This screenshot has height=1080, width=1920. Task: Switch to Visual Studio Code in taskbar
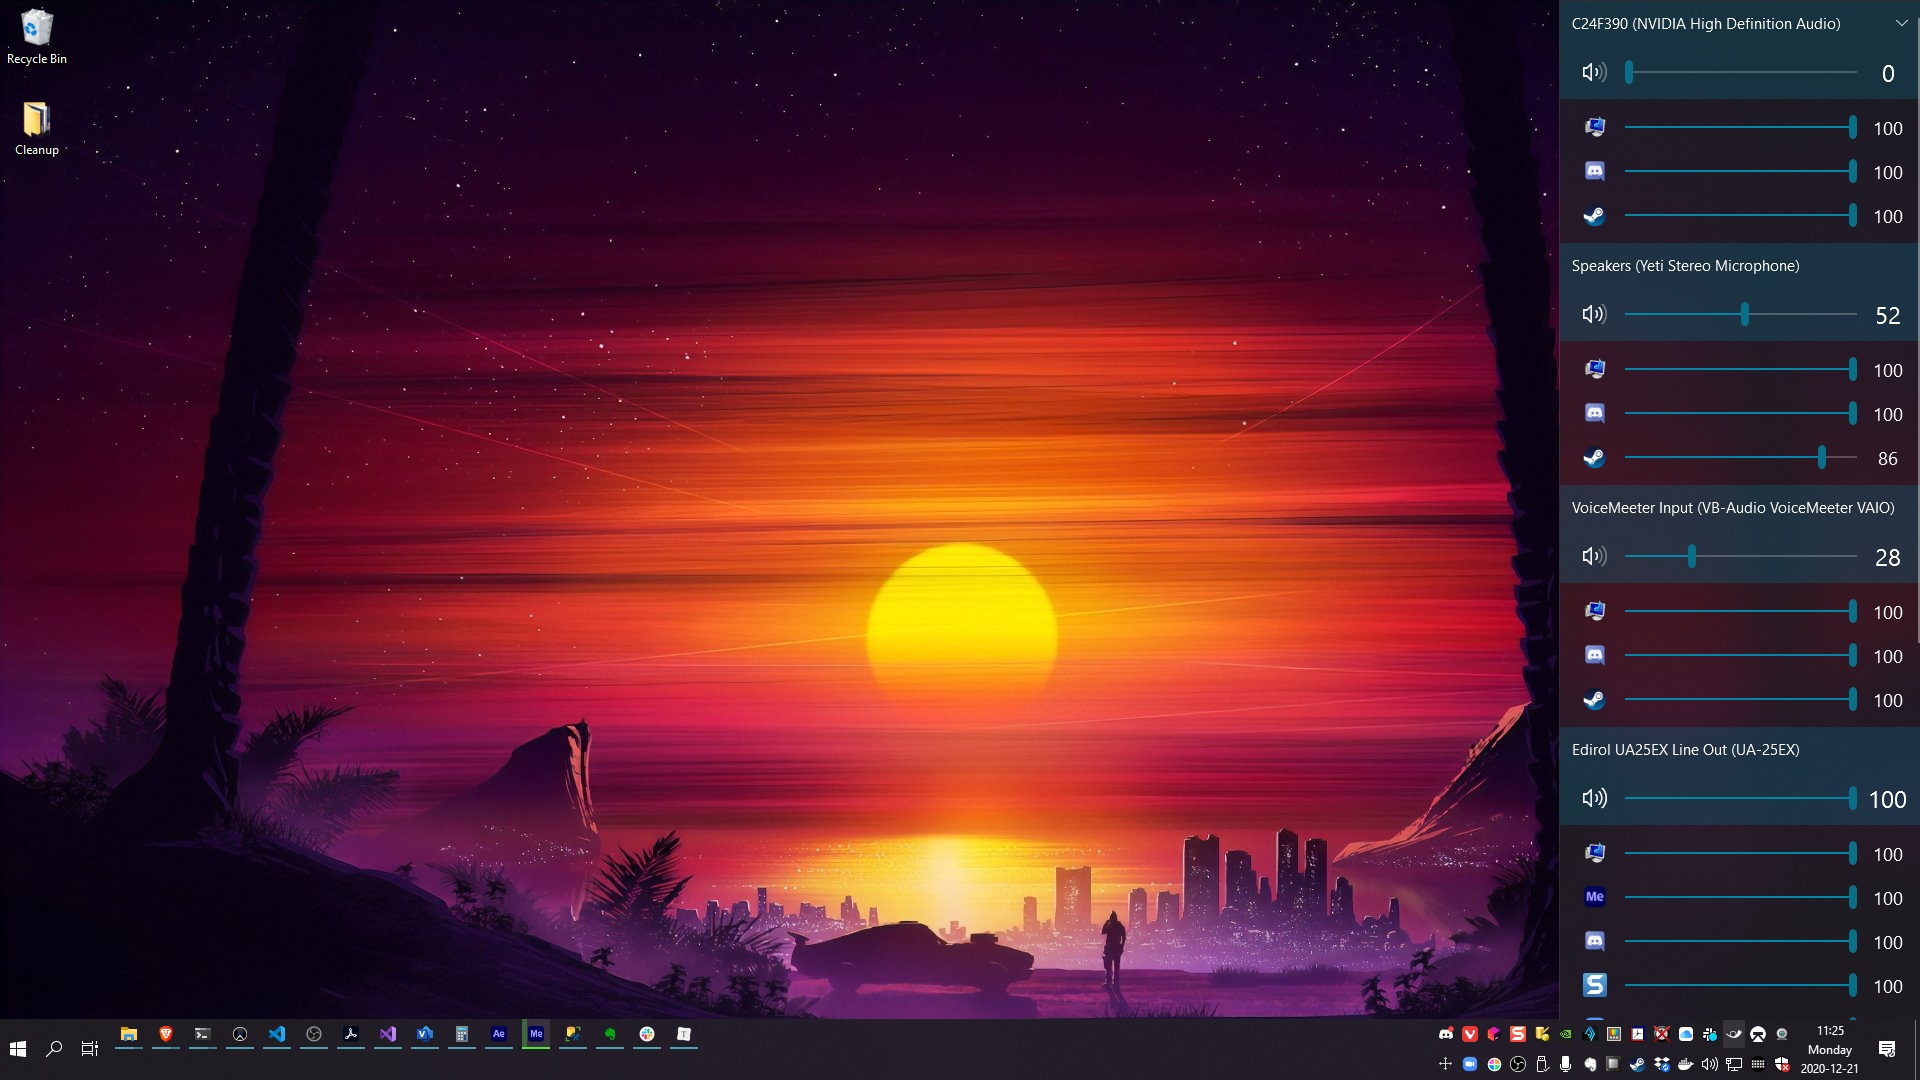277,1034
